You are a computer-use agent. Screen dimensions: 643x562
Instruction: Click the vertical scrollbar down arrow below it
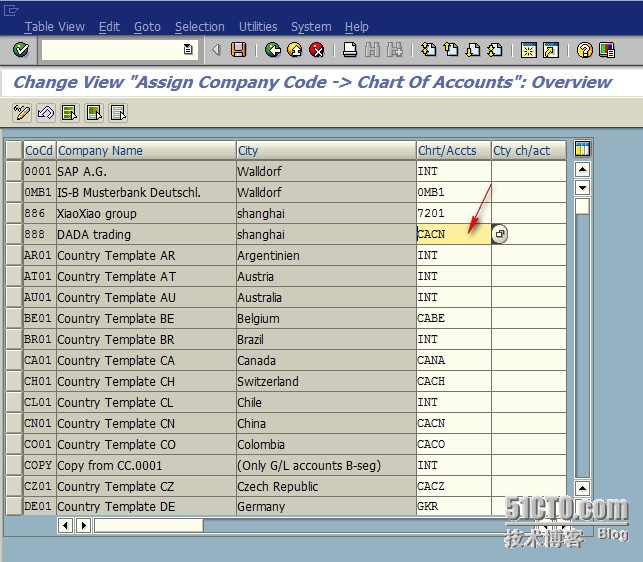tap(582, 187)
